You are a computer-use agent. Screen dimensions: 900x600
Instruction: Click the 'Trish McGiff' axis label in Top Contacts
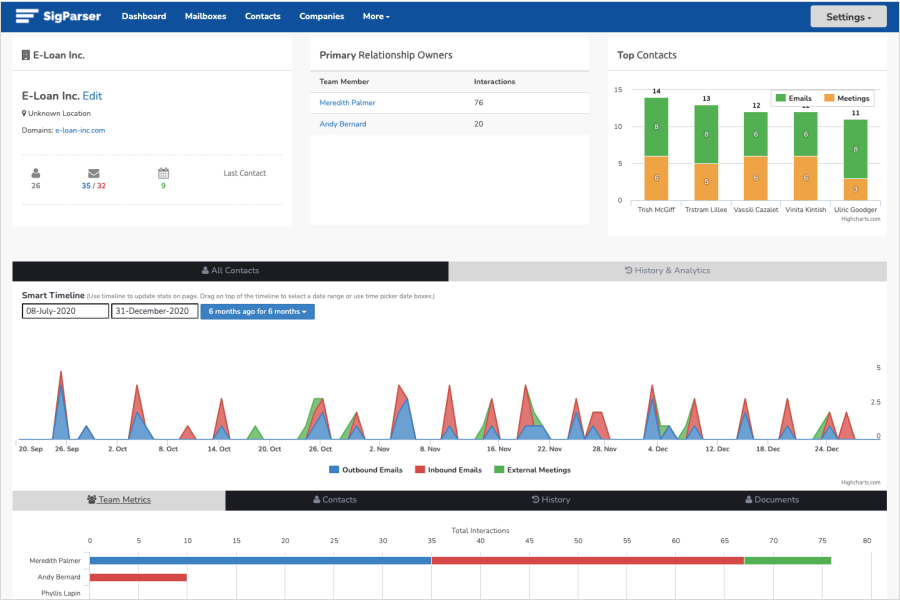coord(656,210)
